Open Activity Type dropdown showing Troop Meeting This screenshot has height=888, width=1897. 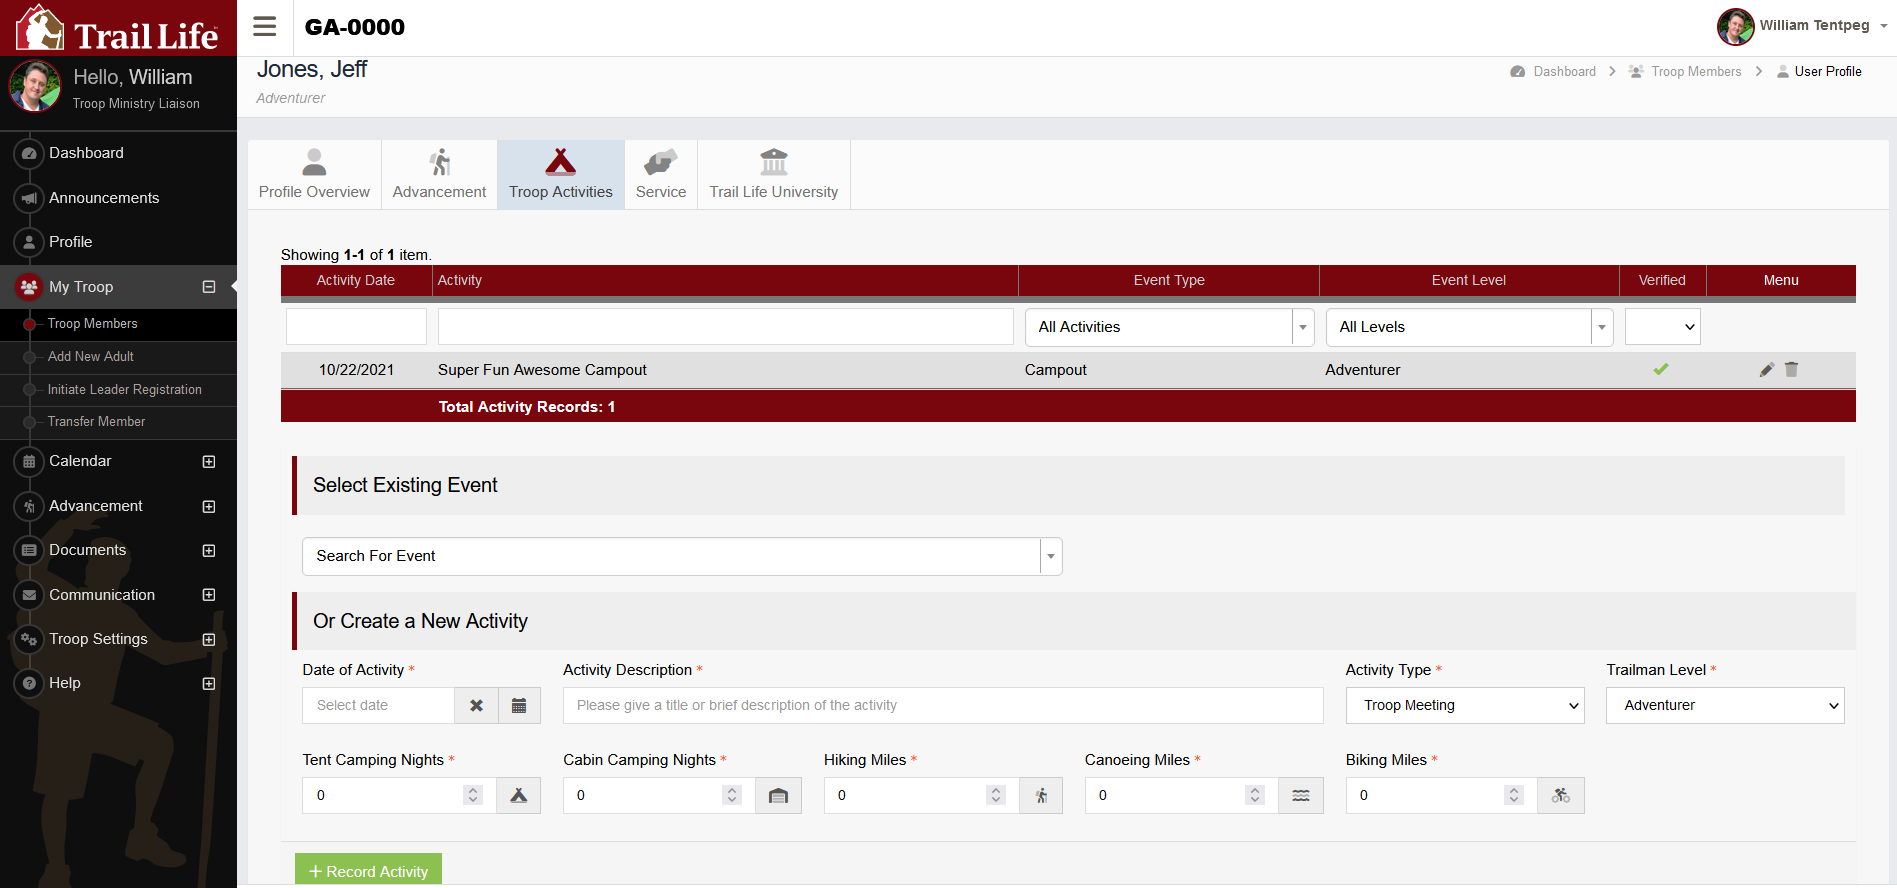[x=1464, y=706]
